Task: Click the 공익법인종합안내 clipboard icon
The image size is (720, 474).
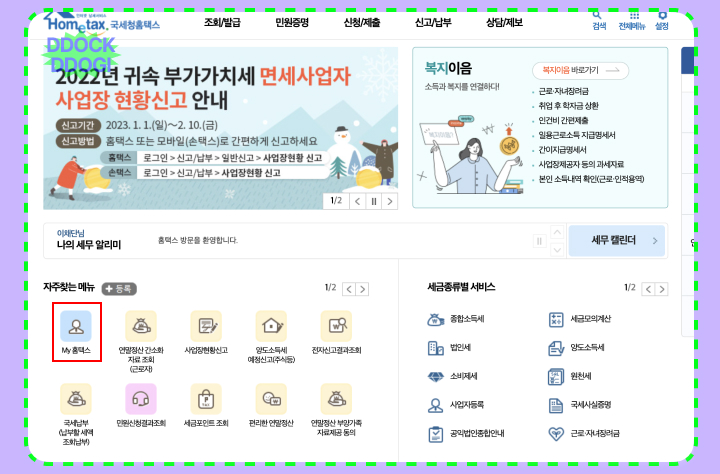Action: (435, 434)
